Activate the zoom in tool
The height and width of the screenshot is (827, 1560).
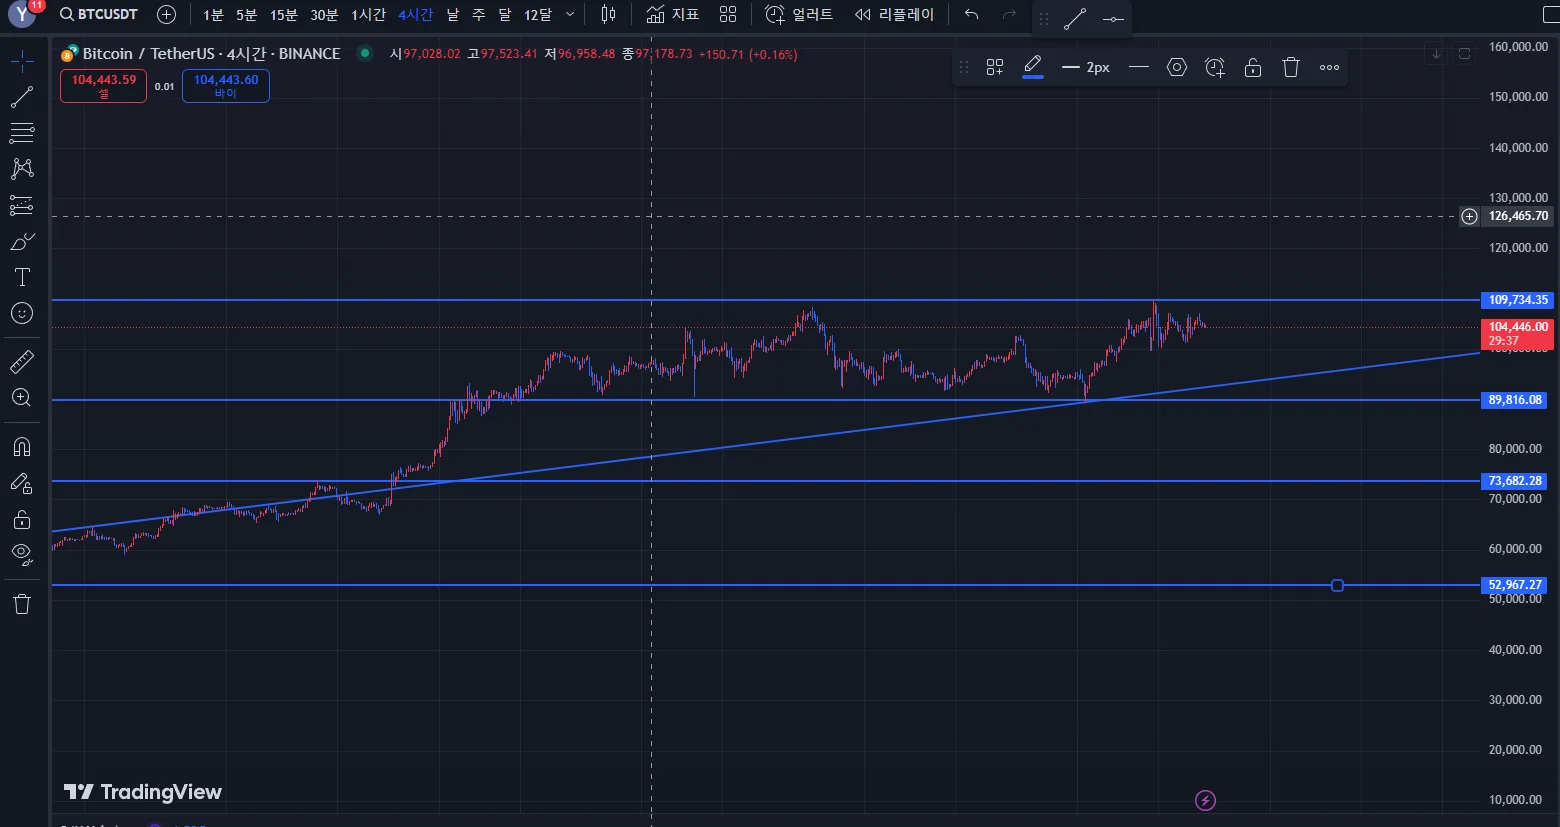pos(22,397)
